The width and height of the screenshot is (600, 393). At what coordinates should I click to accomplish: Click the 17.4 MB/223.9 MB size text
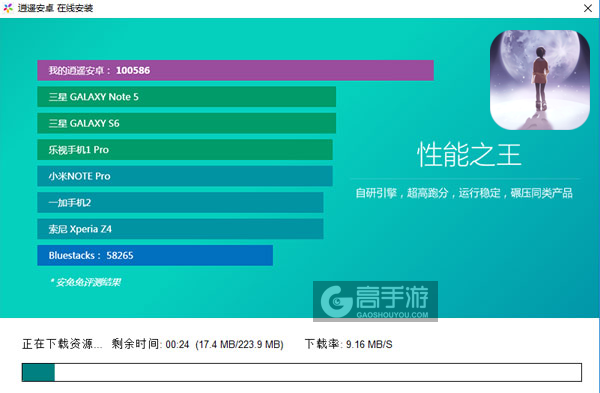239,344
